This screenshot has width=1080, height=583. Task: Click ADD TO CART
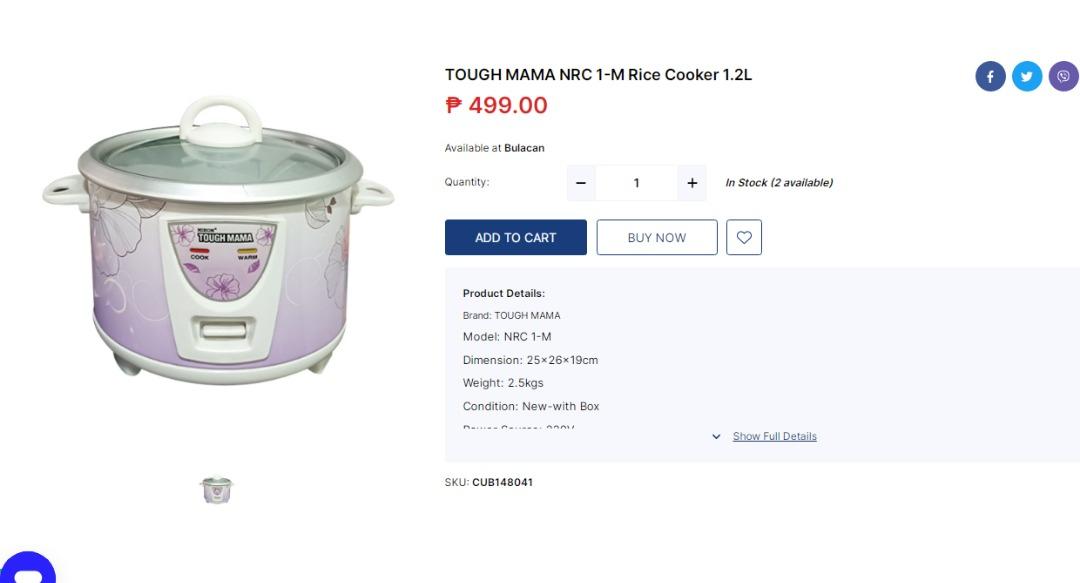pos(515,237)
